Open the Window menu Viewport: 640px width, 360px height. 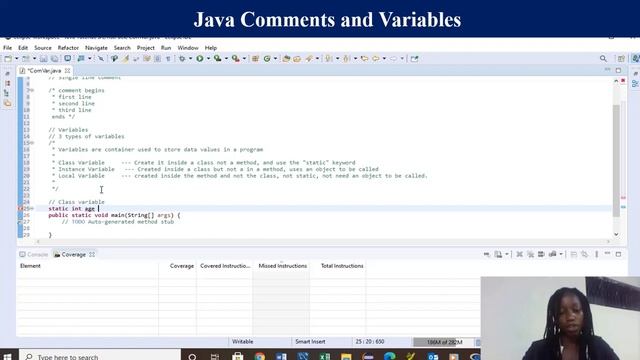pos(188,48)
